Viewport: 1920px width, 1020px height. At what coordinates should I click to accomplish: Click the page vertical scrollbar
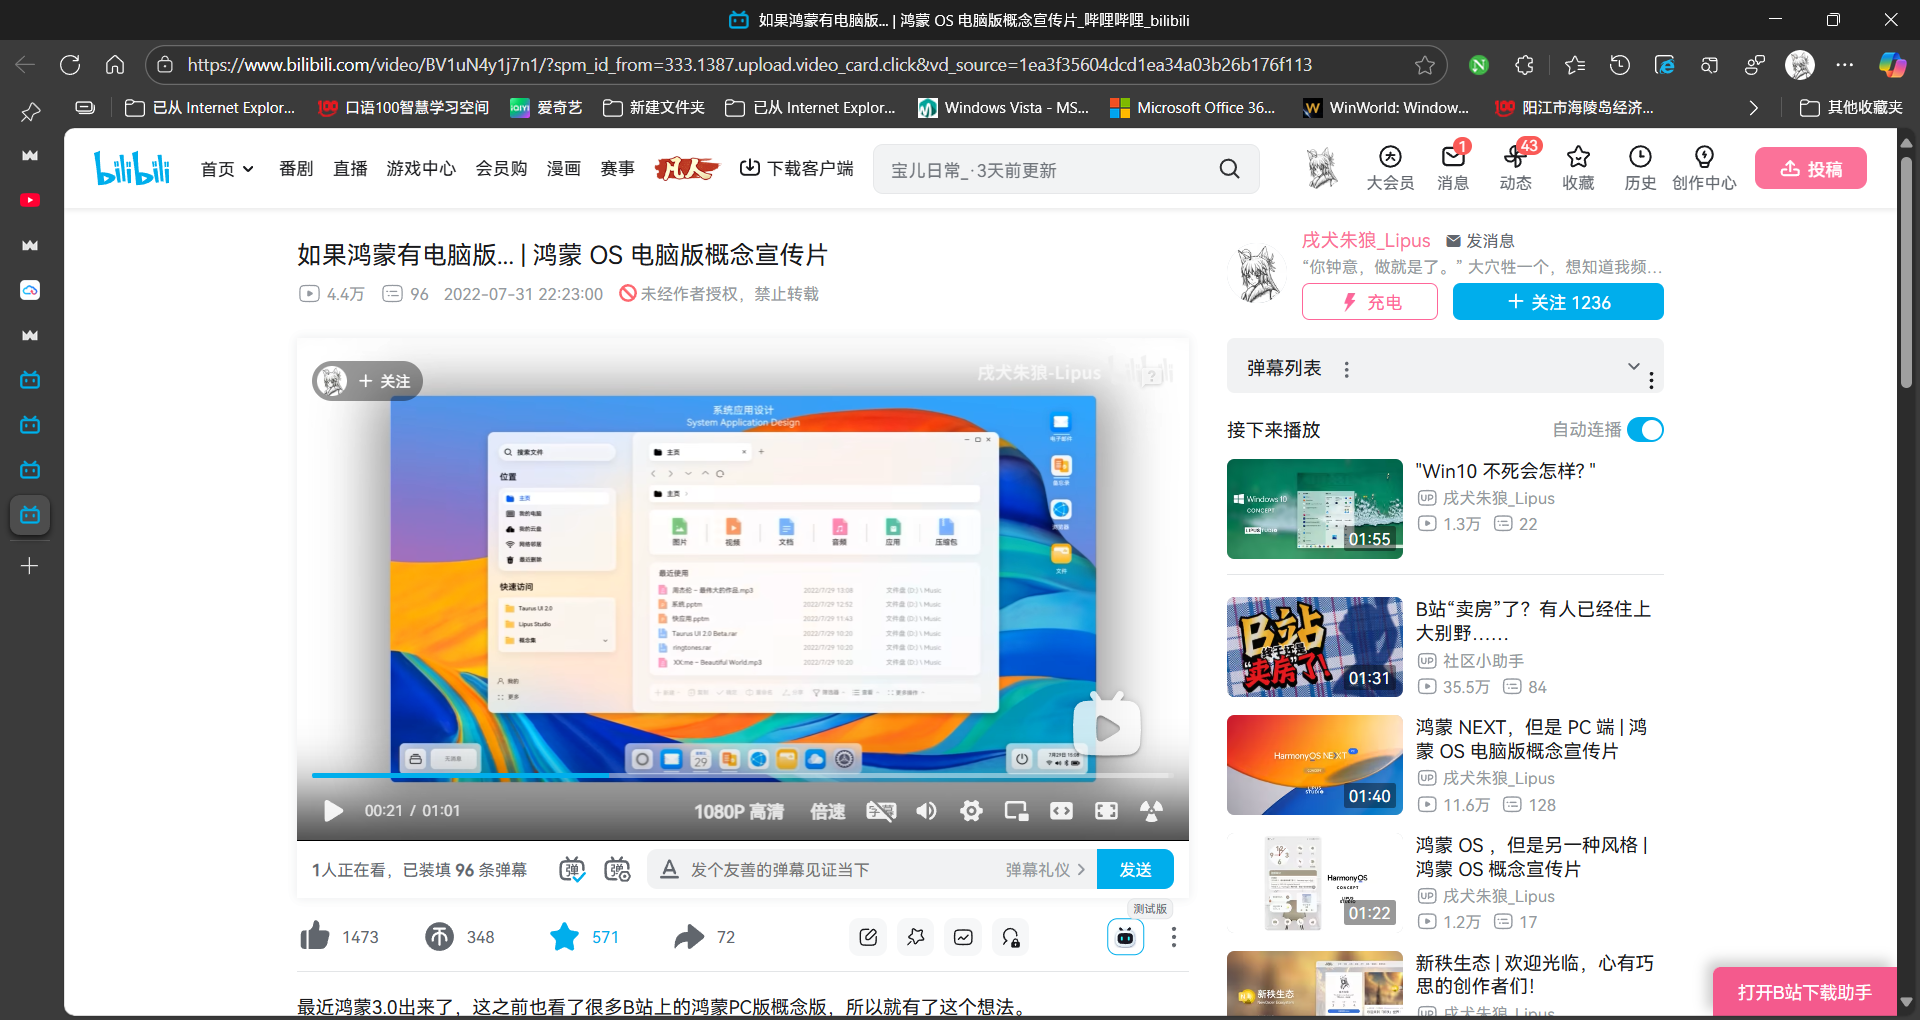[1906, 270]
